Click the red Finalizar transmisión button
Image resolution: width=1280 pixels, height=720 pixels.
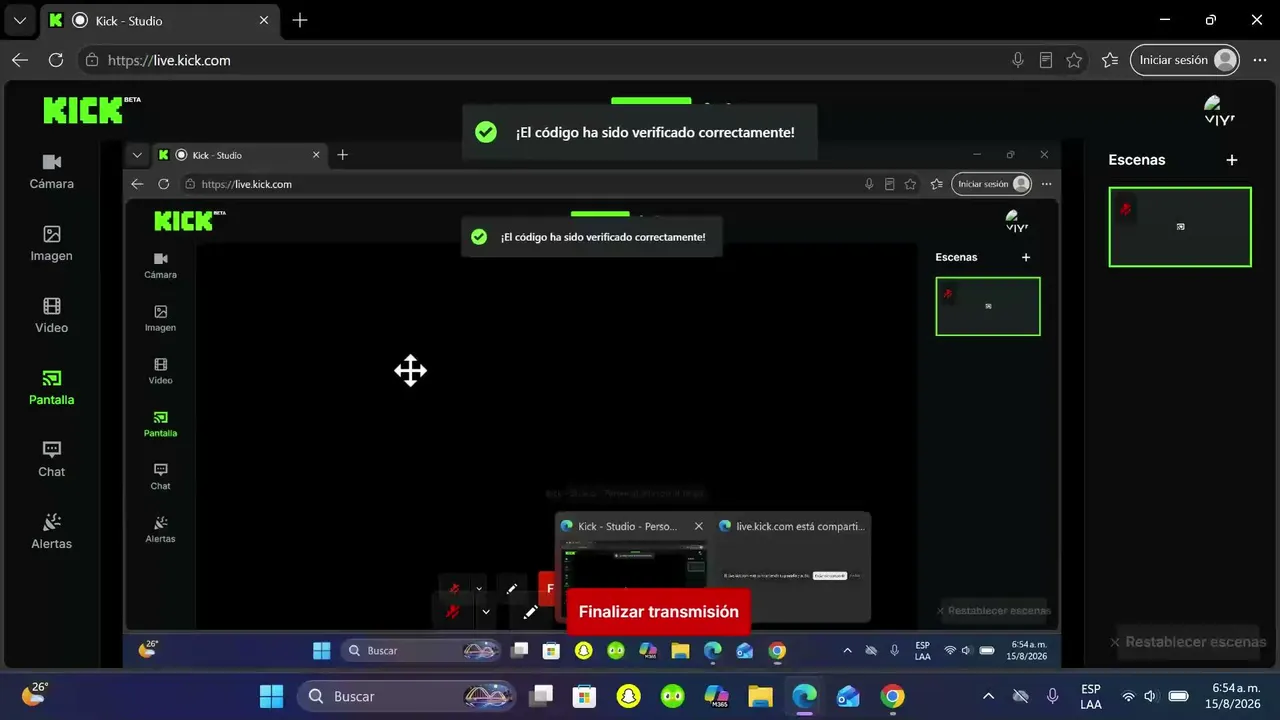[x=658, y=612]
